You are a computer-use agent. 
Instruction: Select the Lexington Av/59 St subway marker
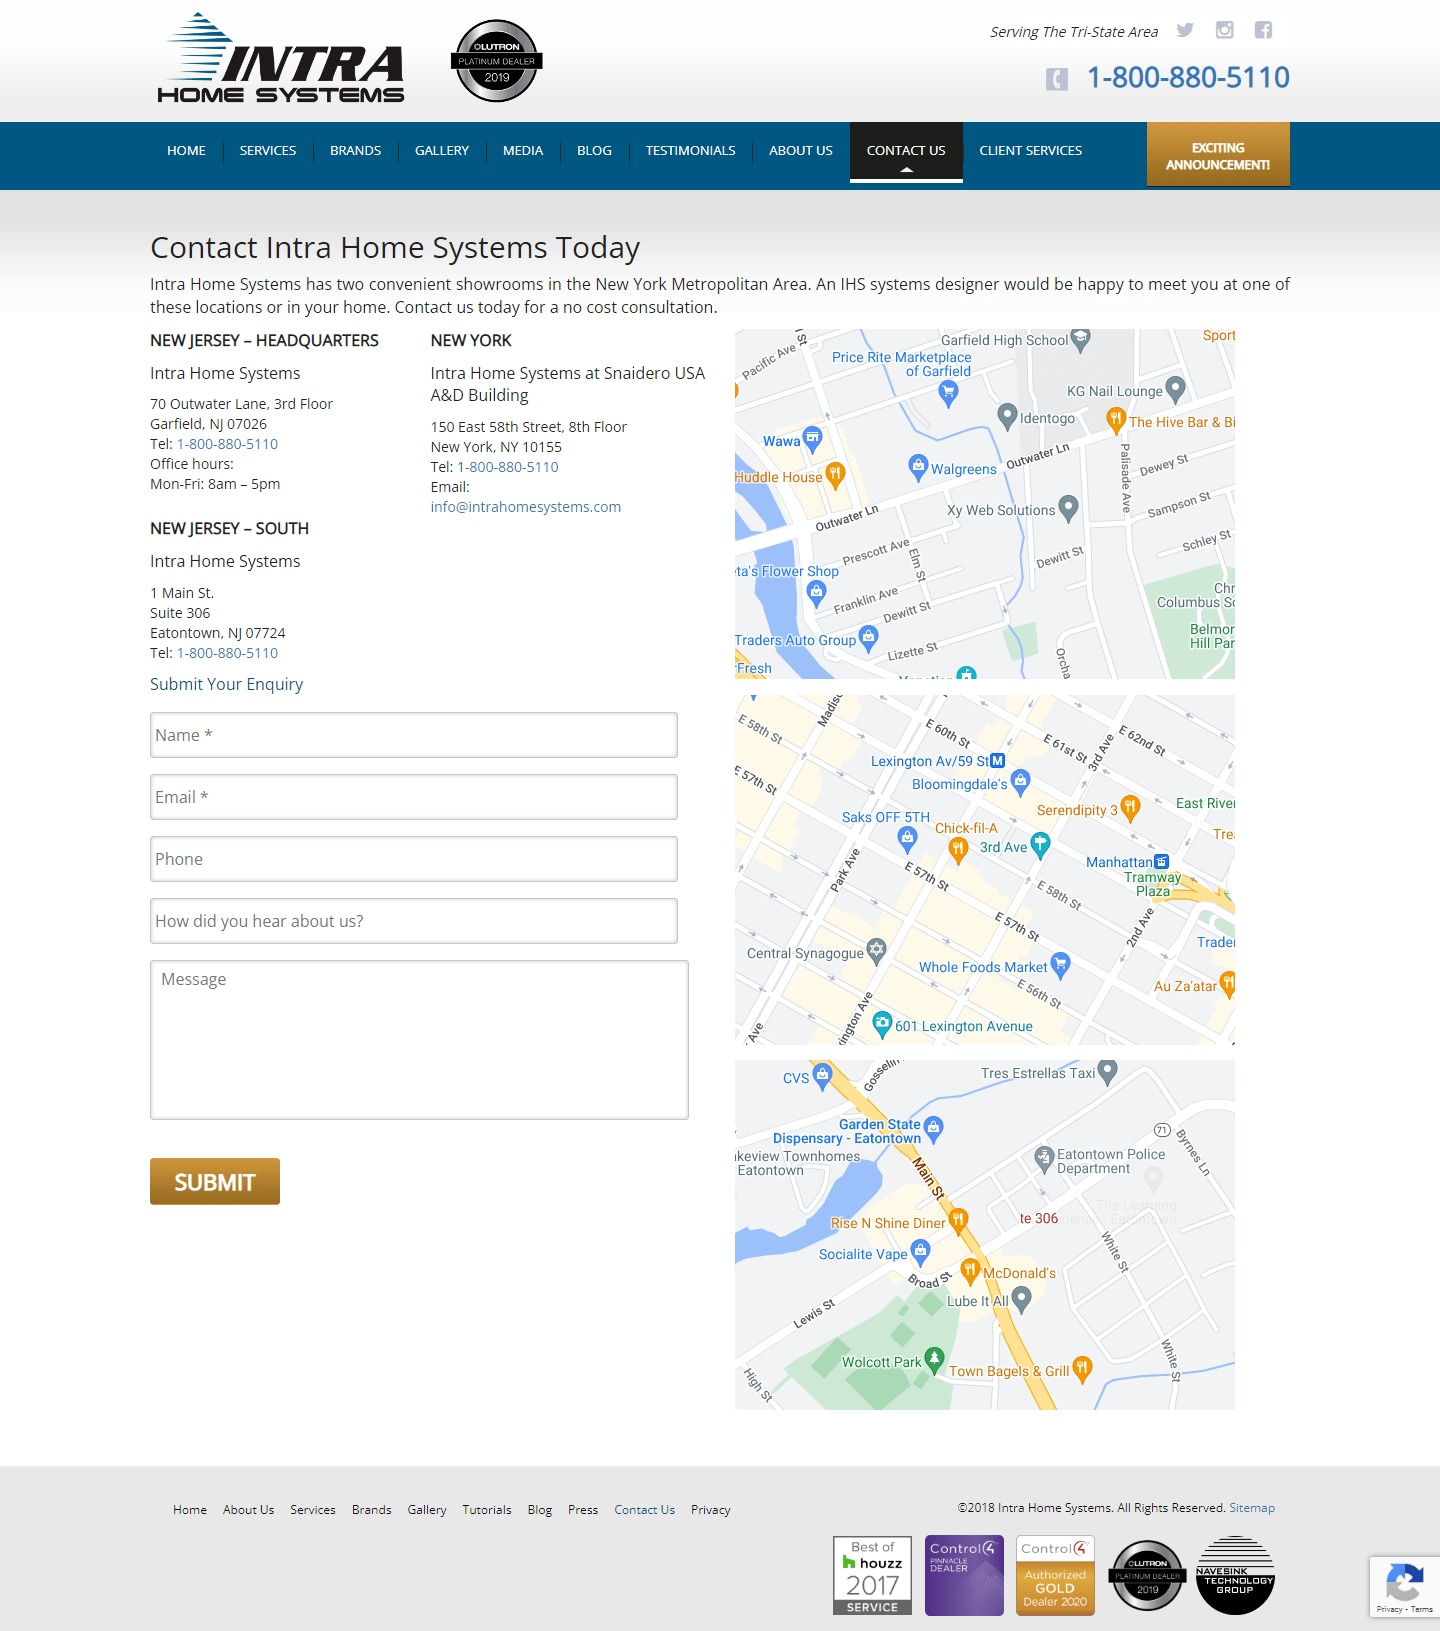point(997,761)
